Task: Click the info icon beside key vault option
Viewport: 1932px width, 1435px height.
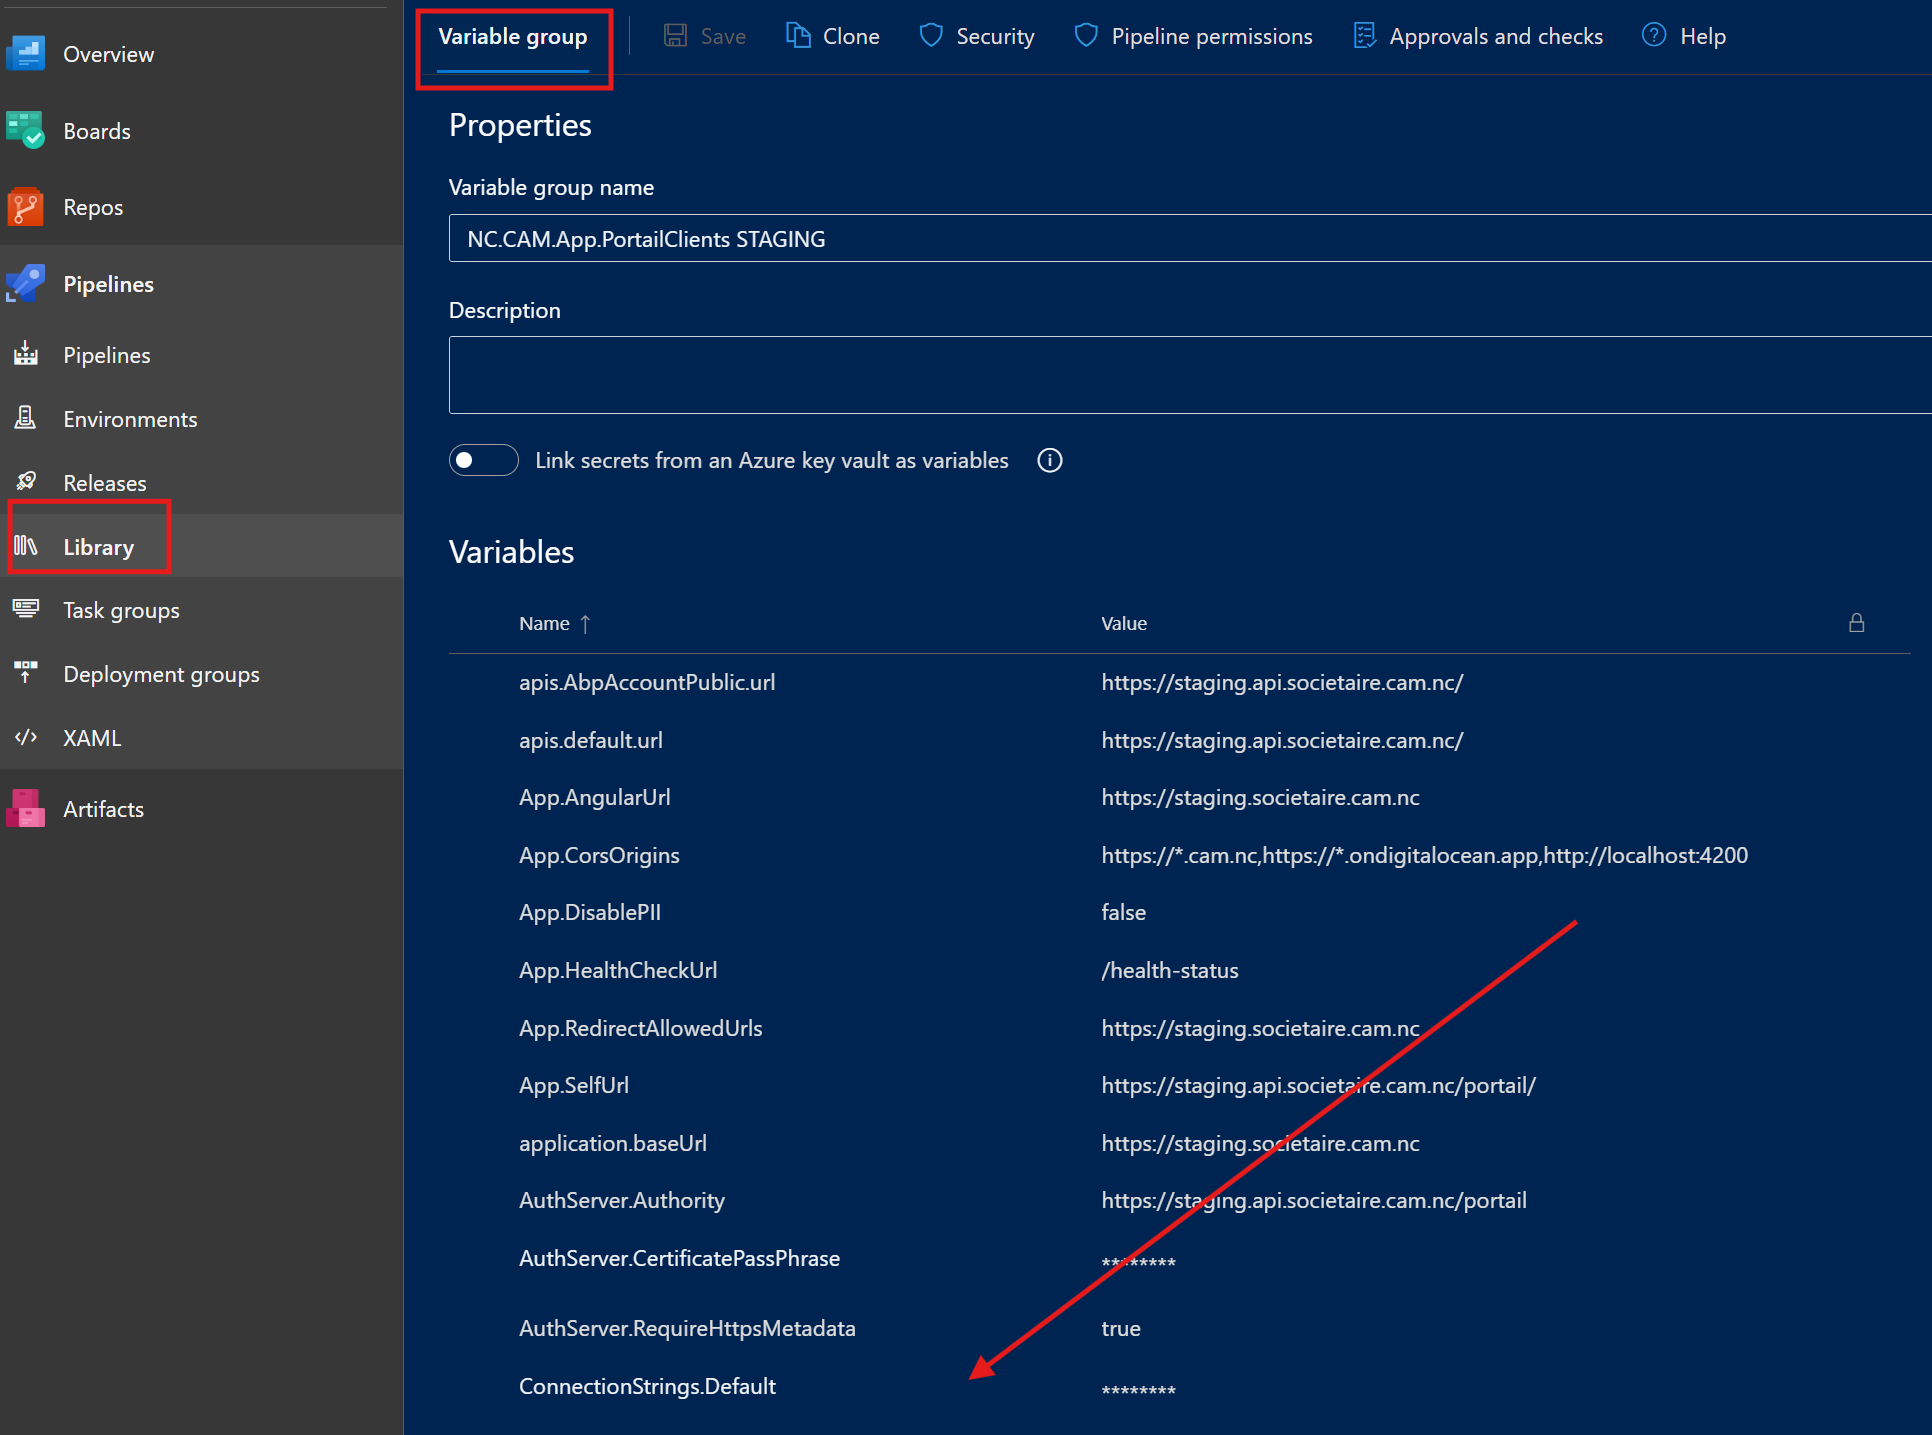Action: click(1049, 460)
